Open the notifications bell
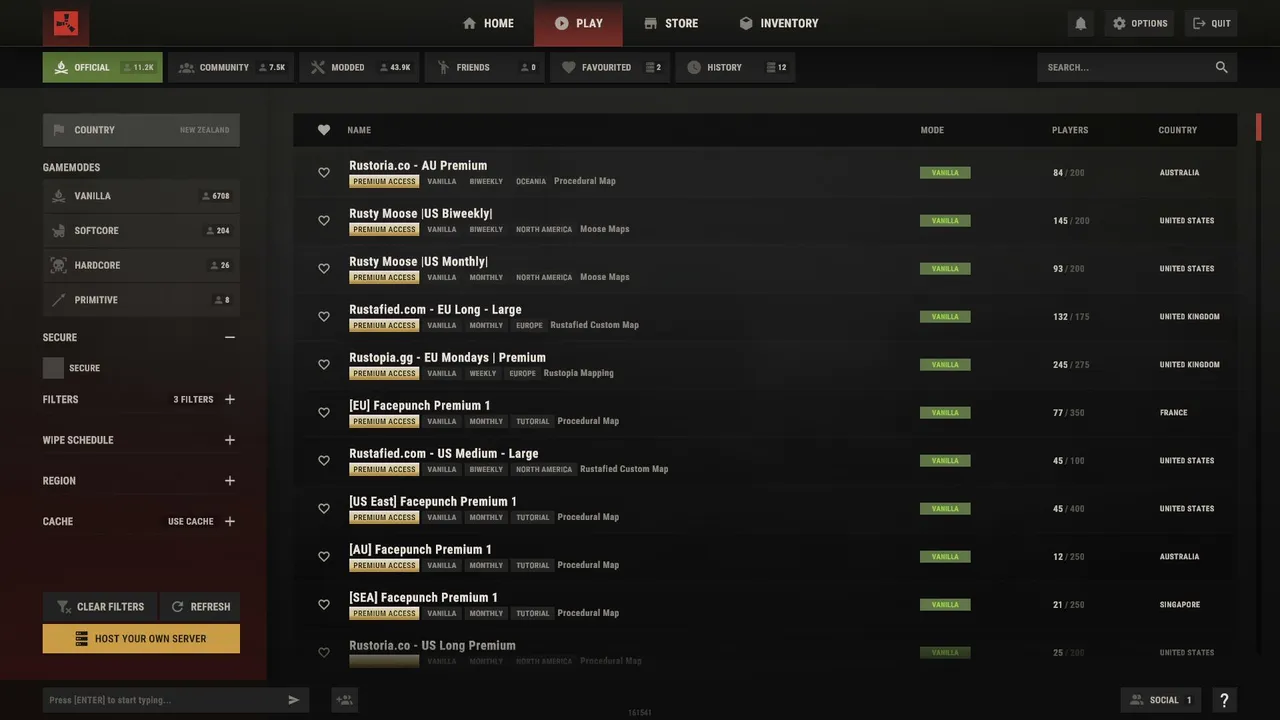1280x720 pixels. point(1080,23)
